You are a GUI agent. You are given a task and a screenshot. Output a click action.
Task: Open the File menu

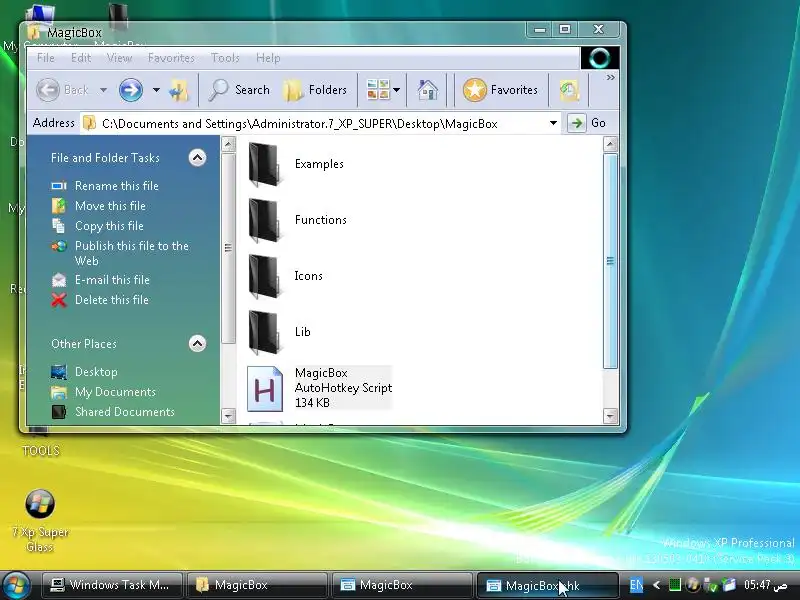(45, 58)
